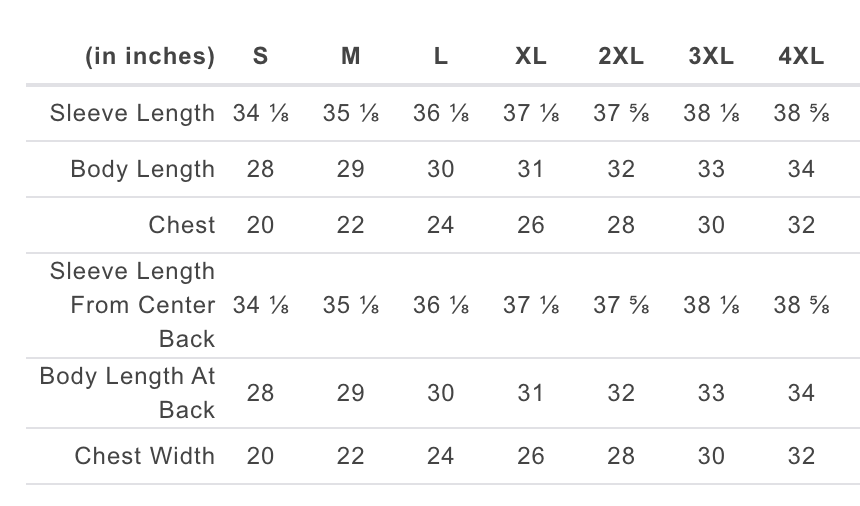The width and height of the screenshot is (860, 506).
Task: Click Chest value 26 under XL
Action: coord(531,225)
